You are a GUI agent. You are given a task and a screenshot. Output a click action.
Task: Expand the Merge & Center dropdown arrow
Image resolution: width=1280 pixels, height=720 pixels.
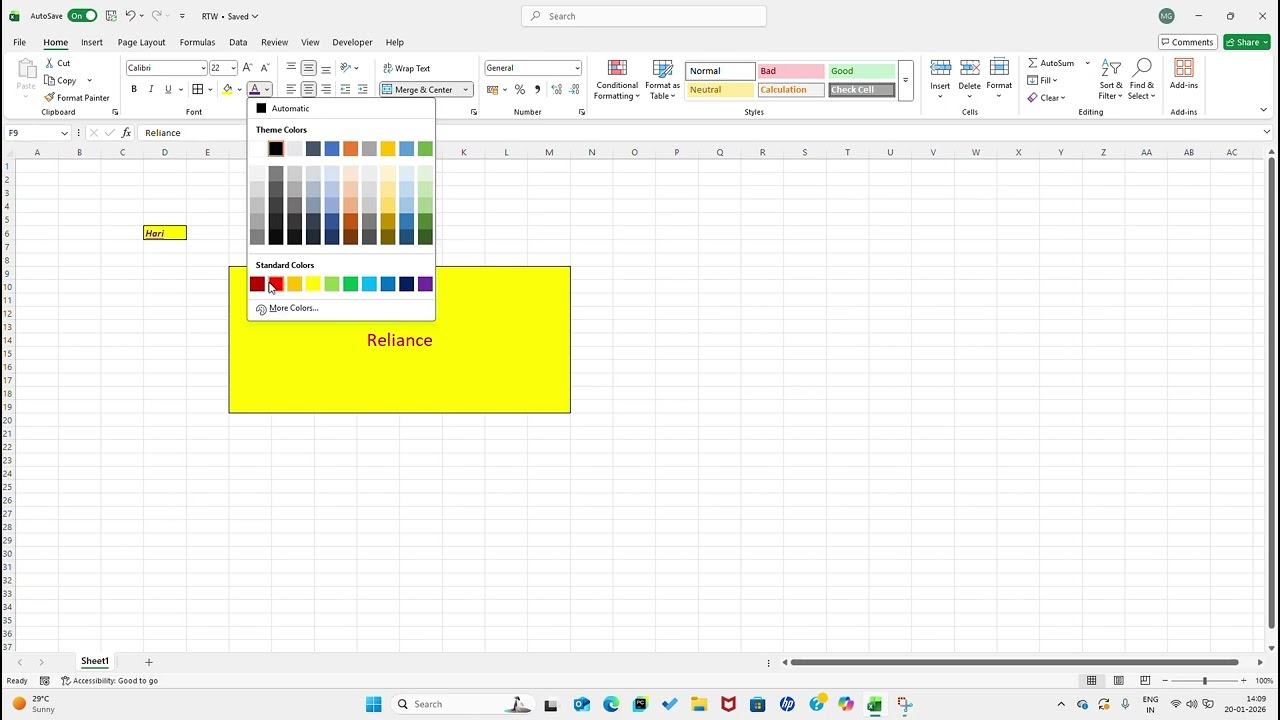pos(465,90)
